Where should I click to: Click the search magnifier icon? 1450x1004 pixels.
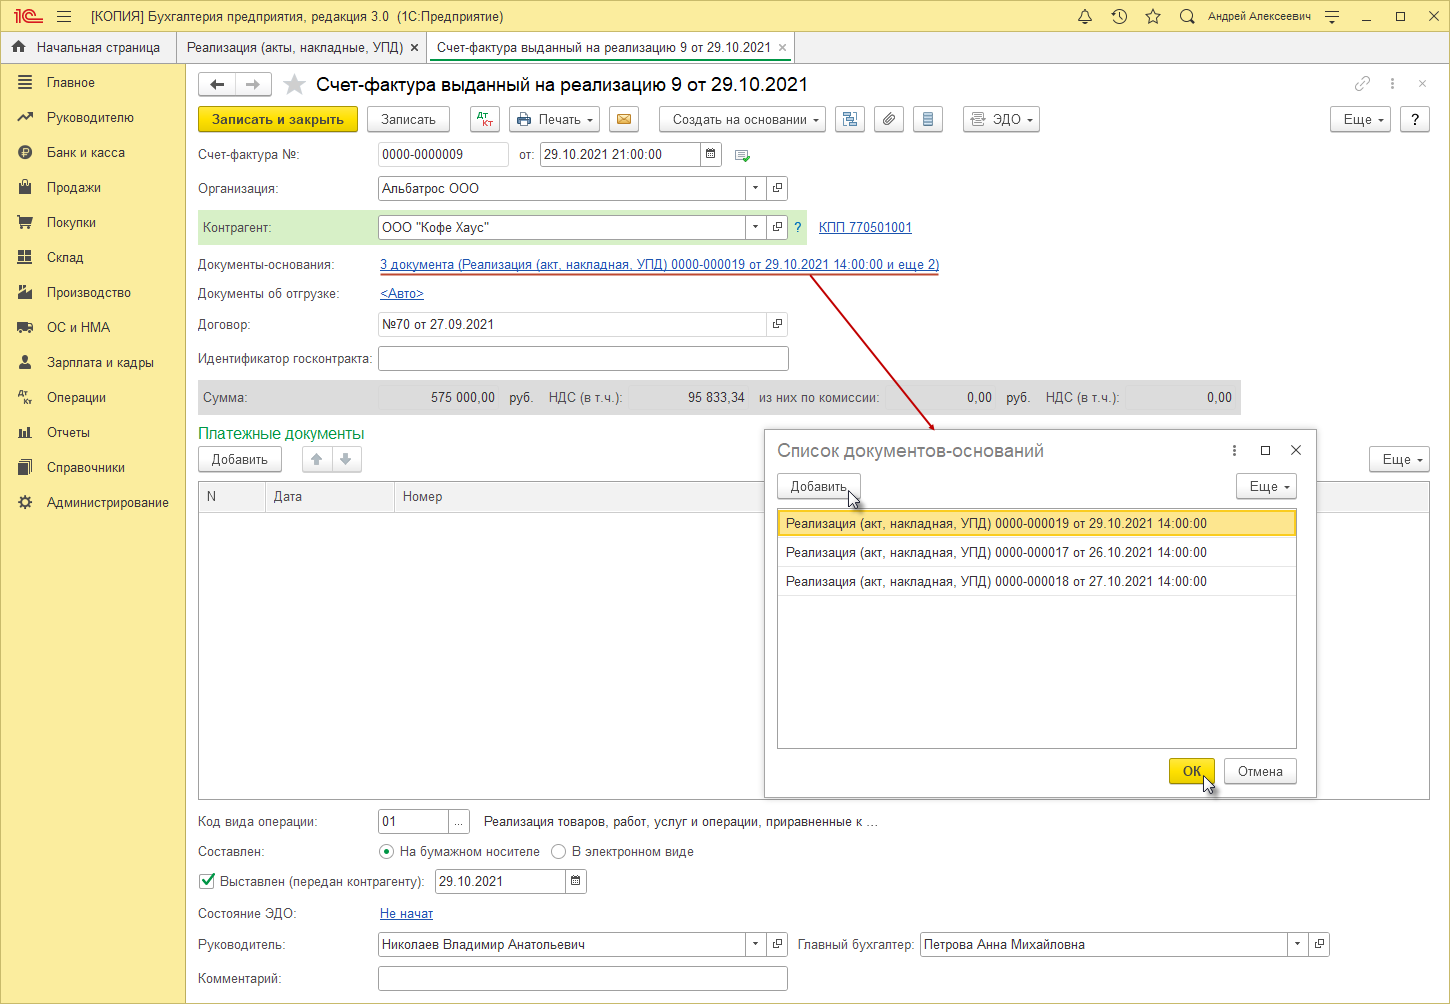pos(1187,16)
